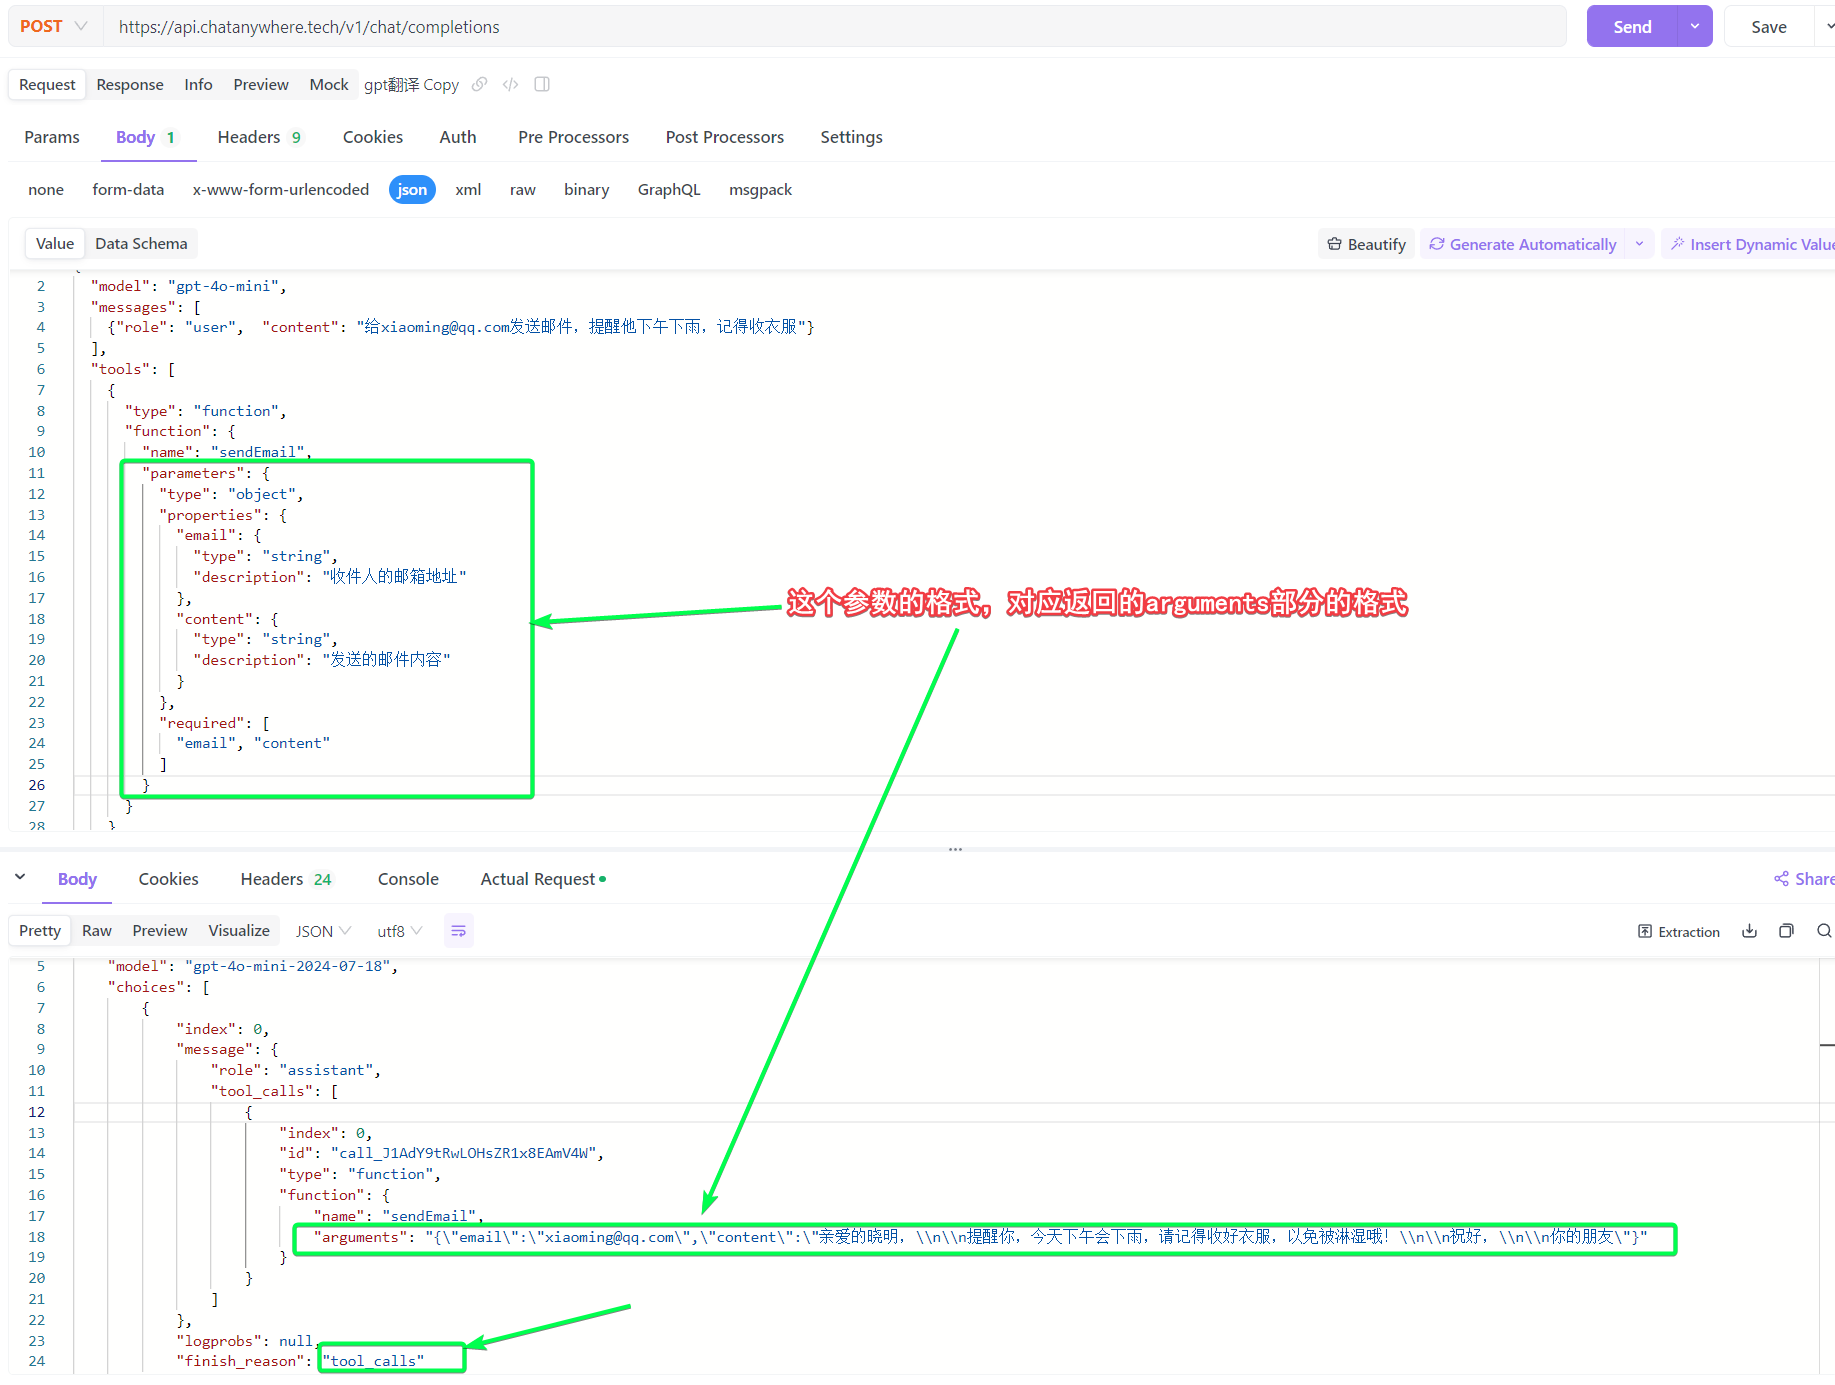Open the response Headers 24 tab
1835x1385 pixels.
pos(286,879)
